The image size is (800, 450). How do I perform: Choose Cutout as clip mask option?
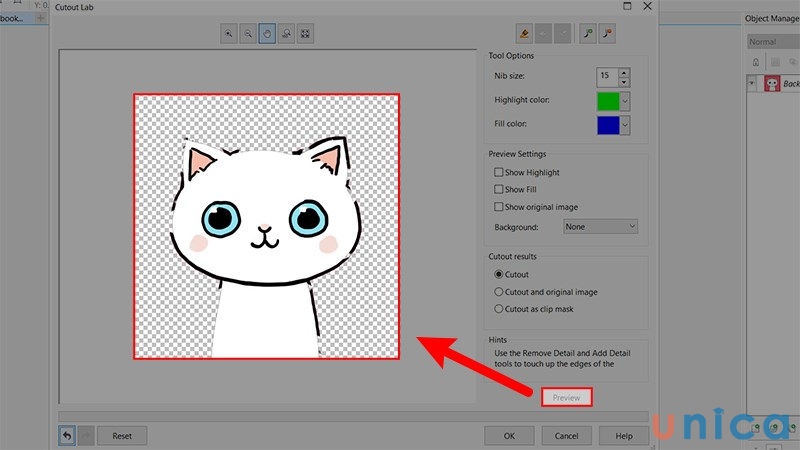click(x=499, y=309)
